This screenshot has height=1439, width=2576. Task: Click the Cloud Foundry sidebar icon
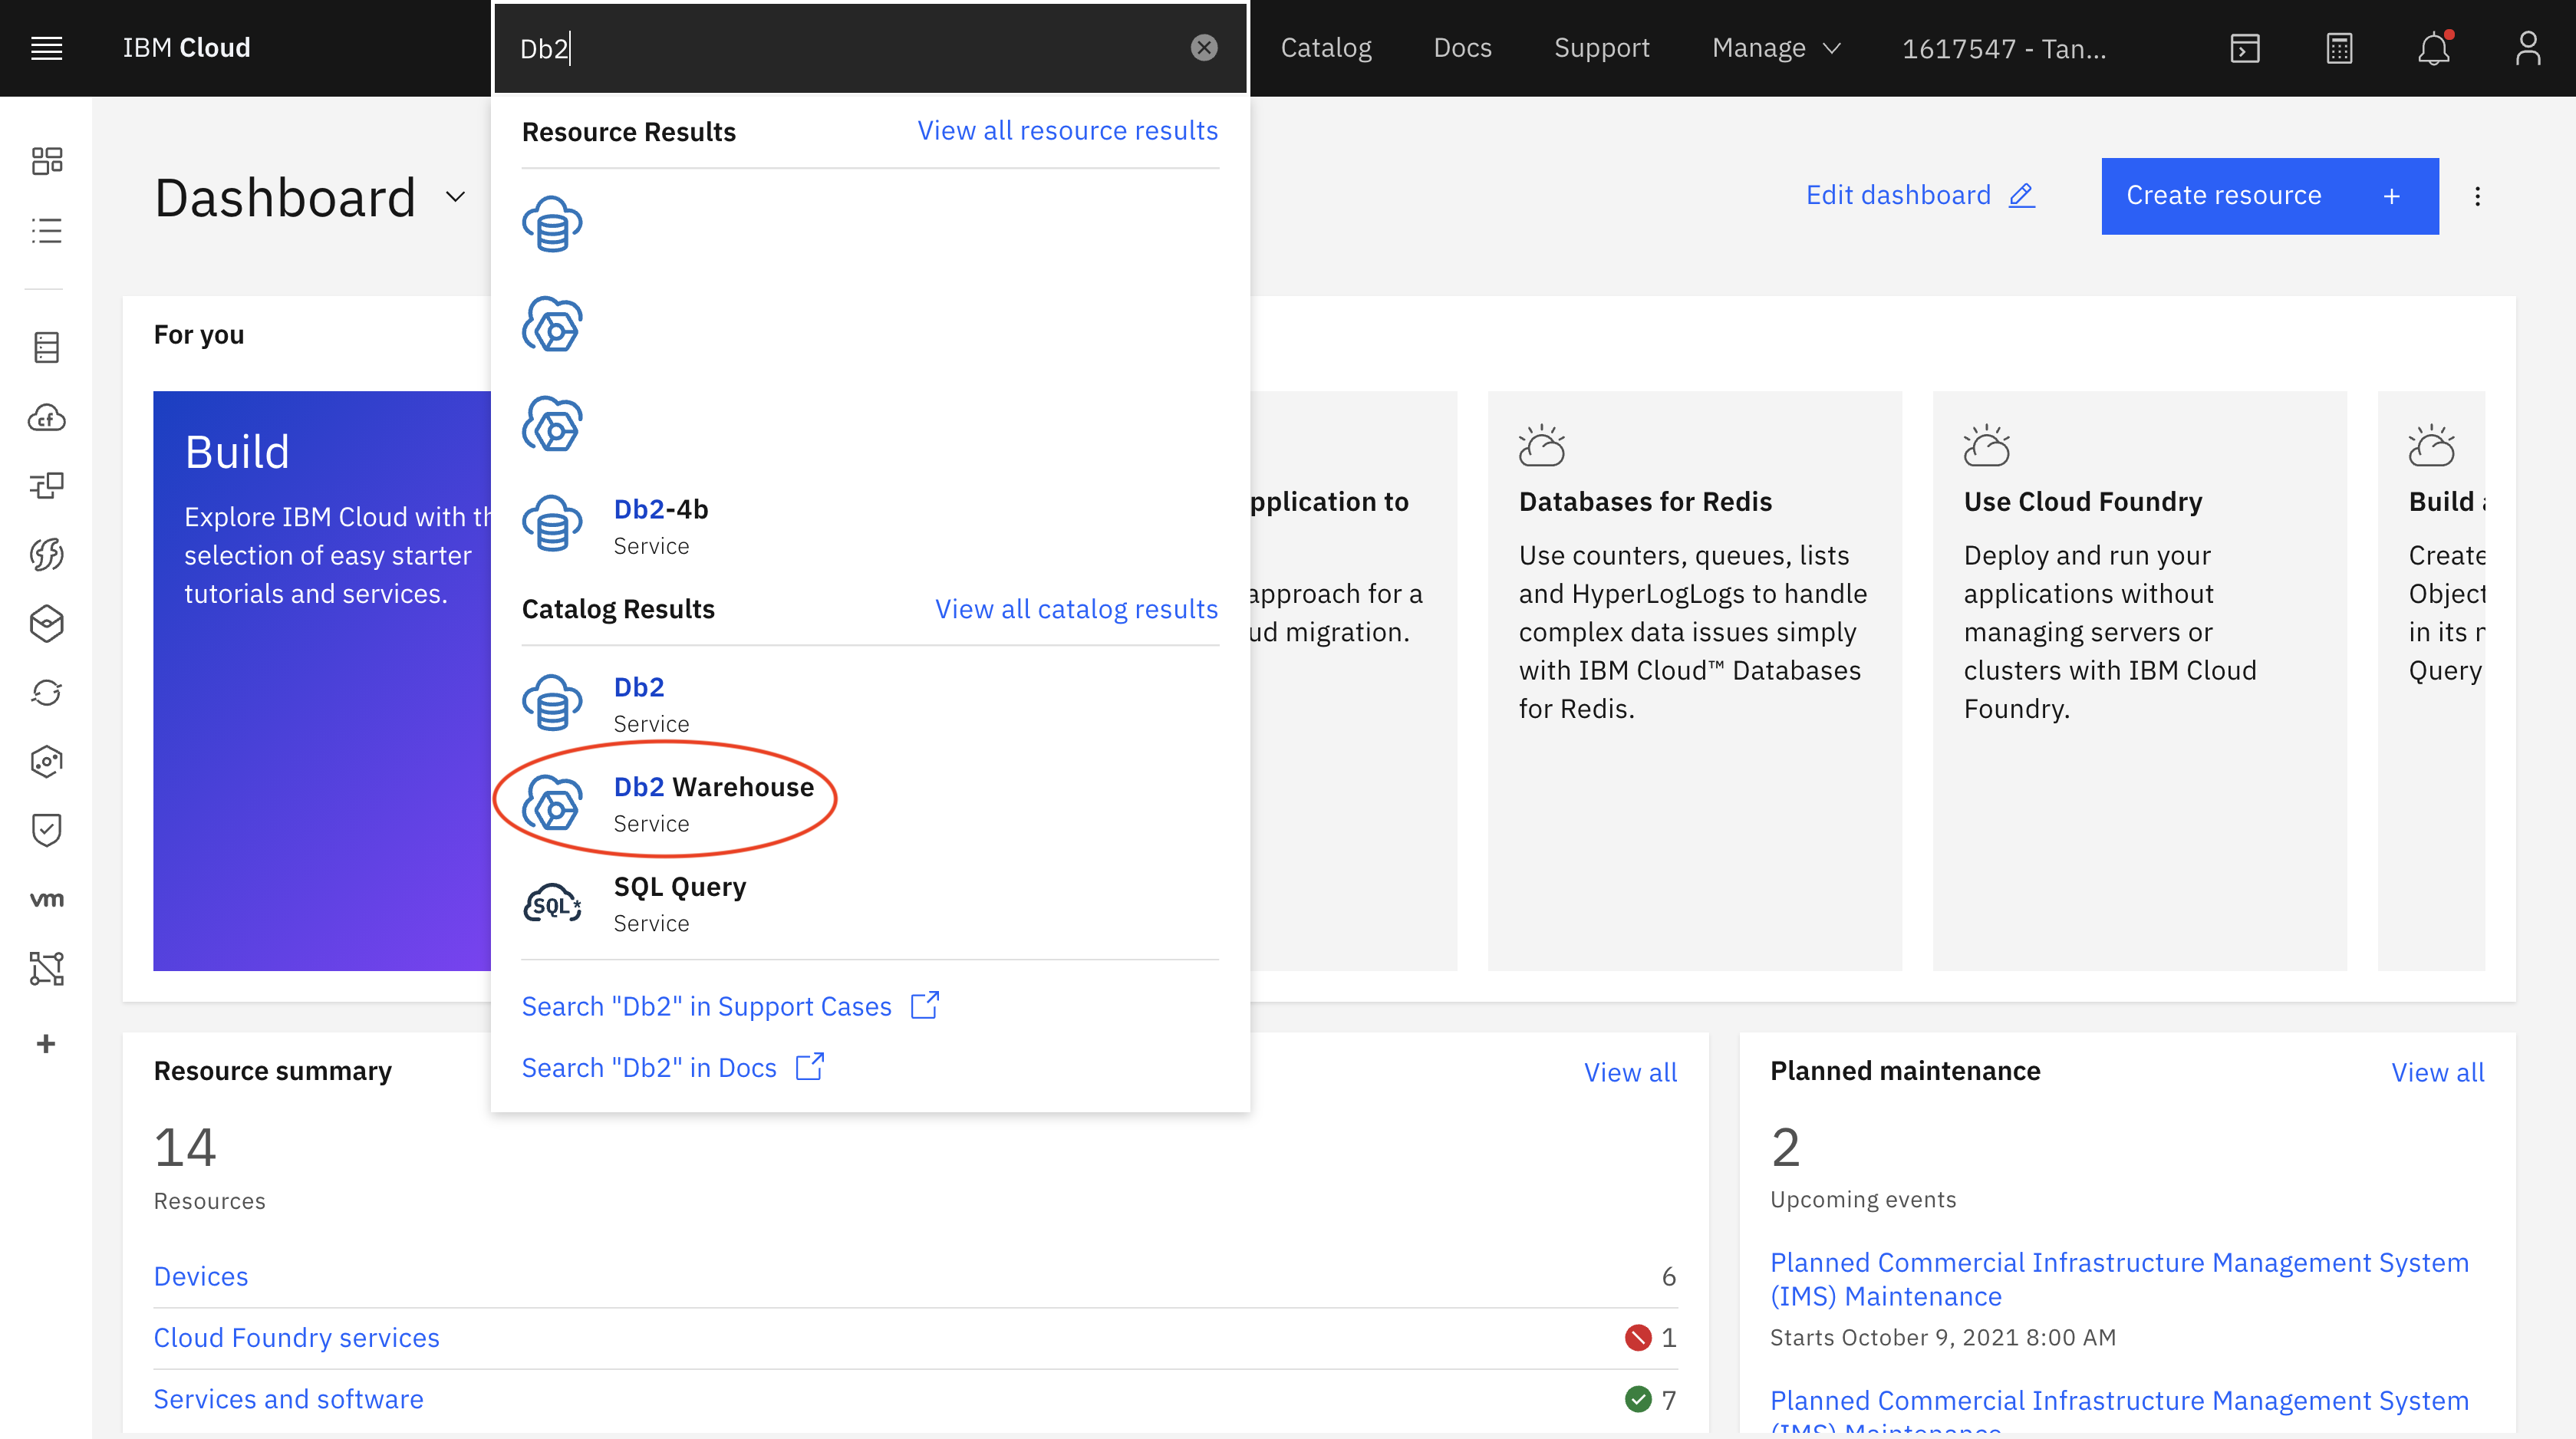coord(46,417)
